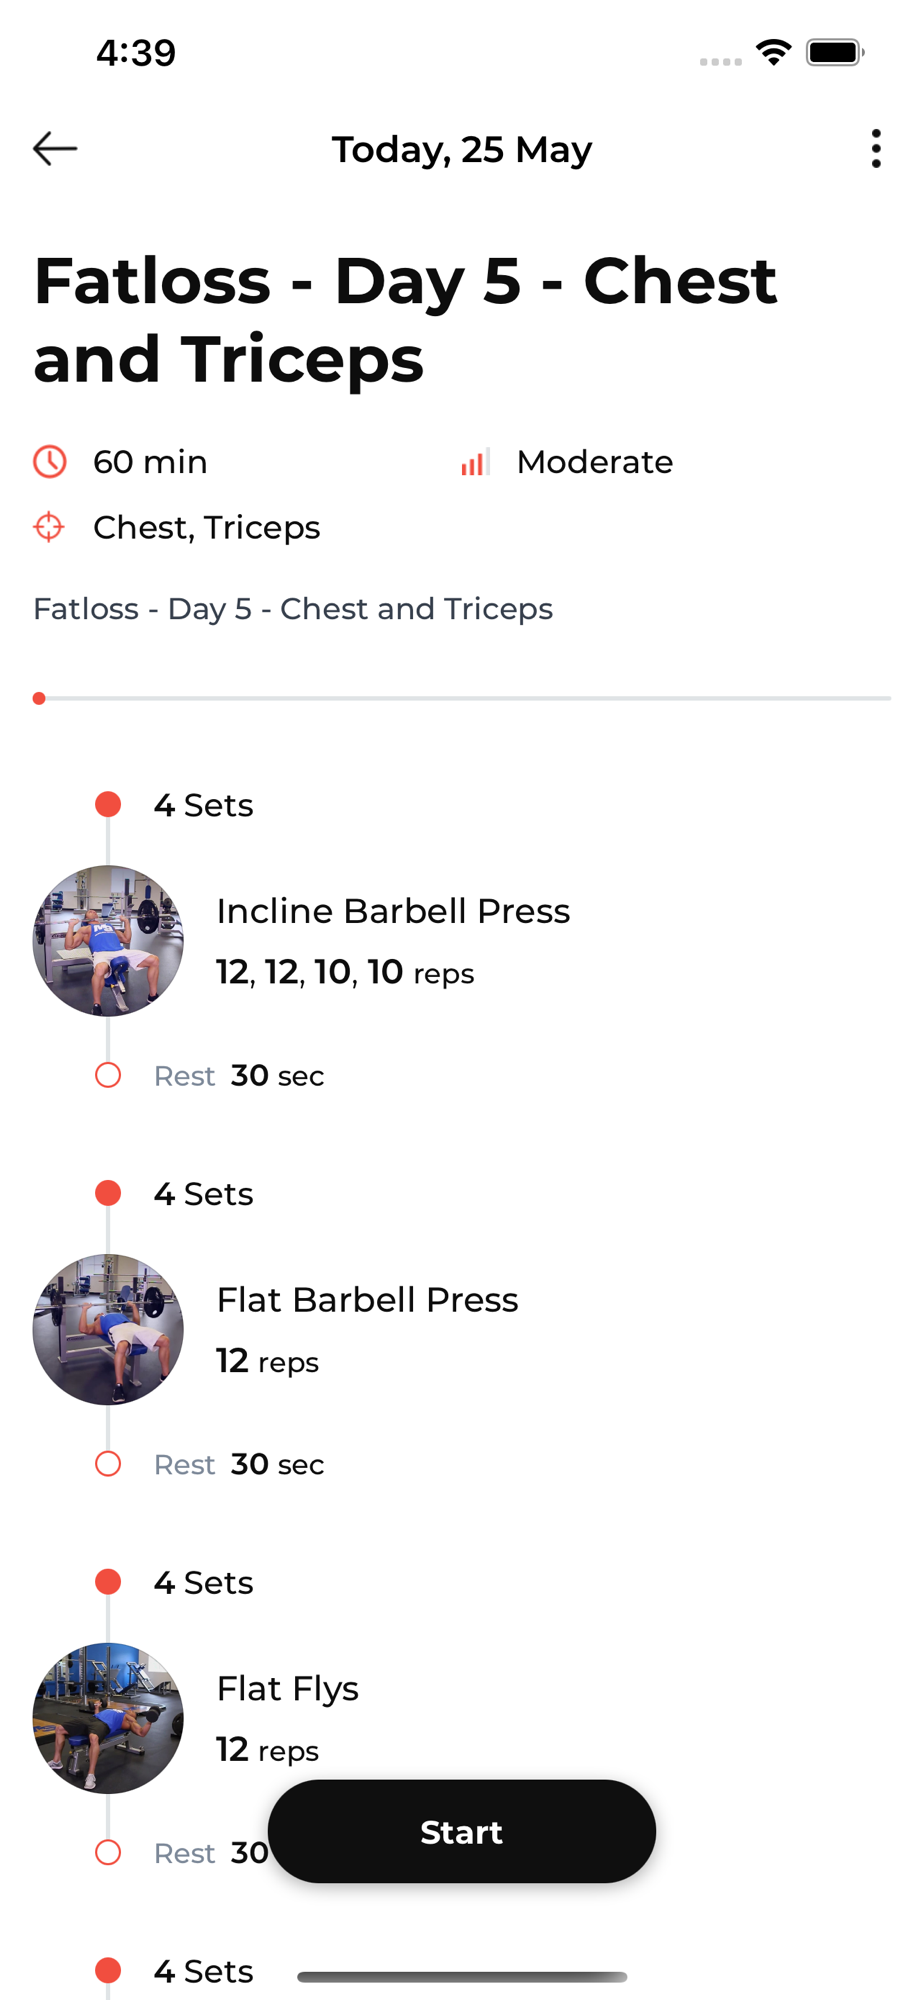Tap the rest circle under Incline Barbell Press
Image resolution: width=924 pixels, height=2000 pixels.
(108, 1076)
